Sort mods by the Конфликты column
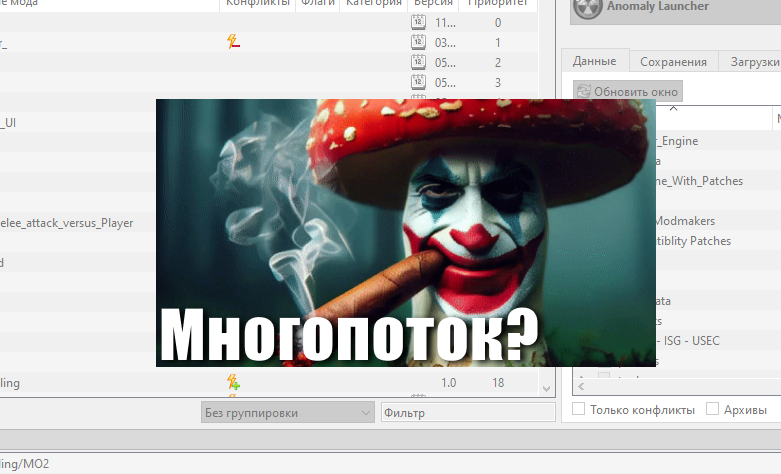This screenshot has width=781, height=474. click(258, 4)
